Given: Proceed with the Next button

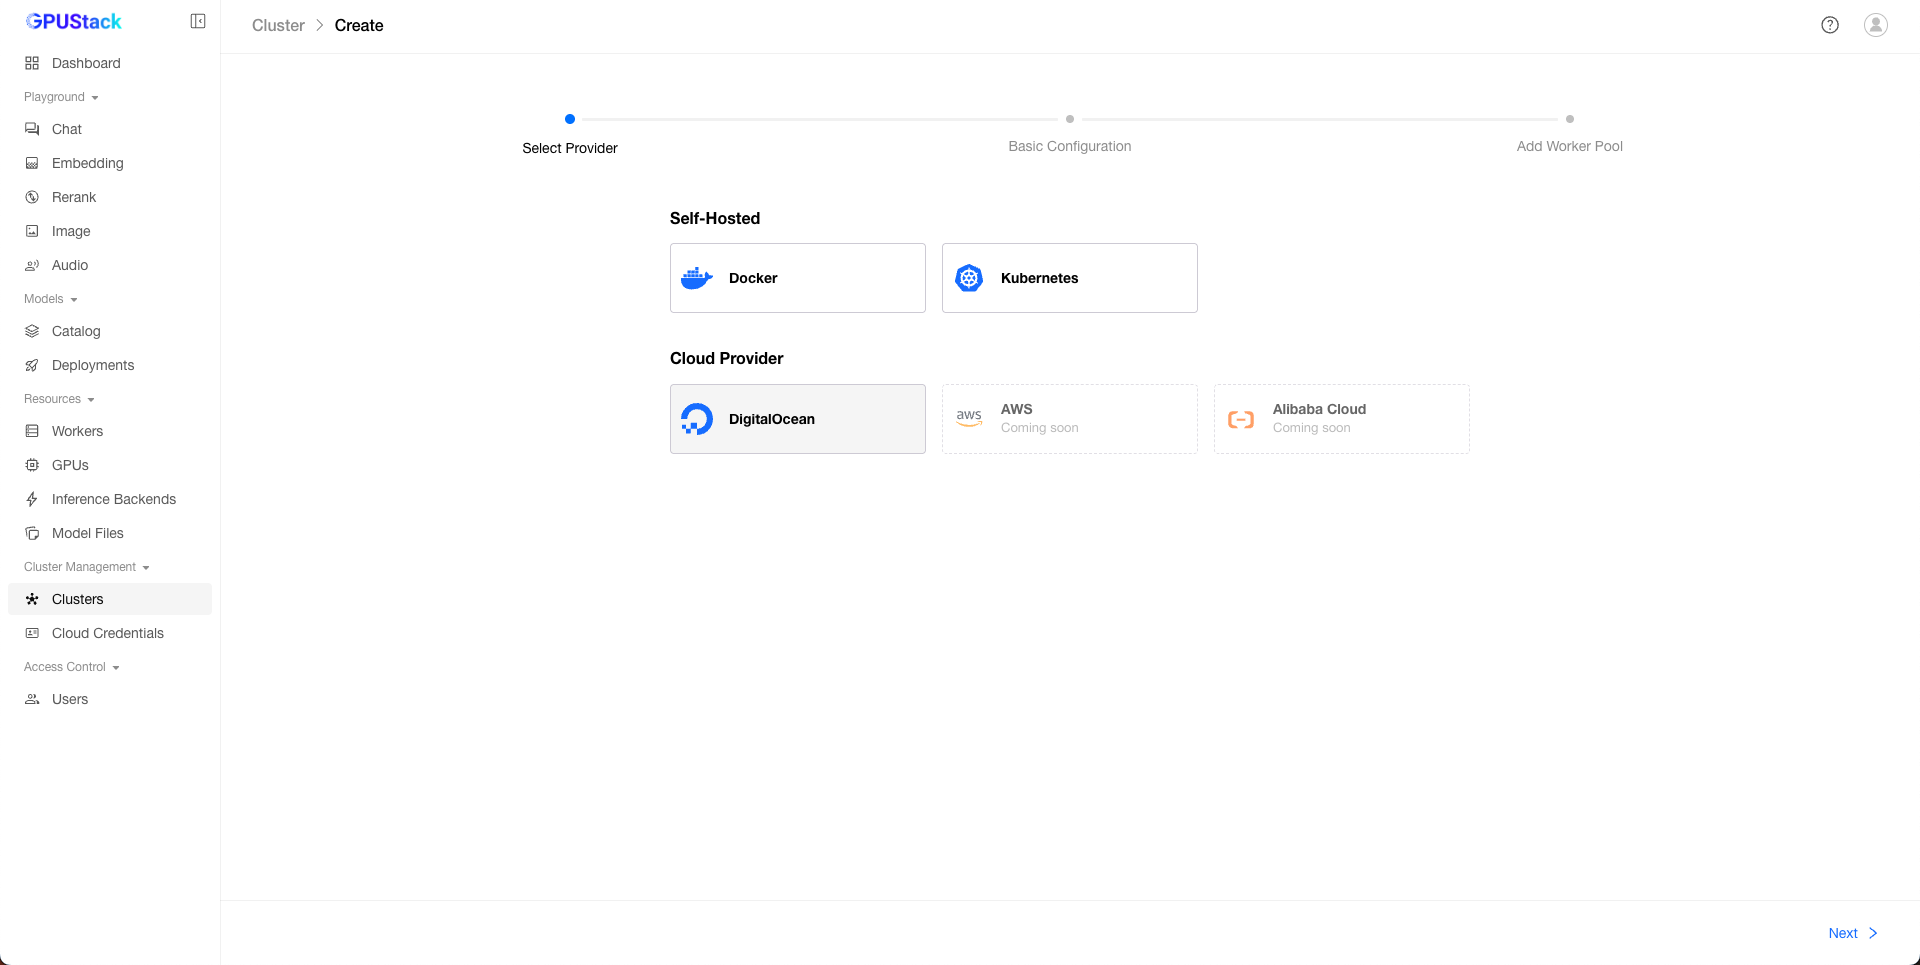Looking at the screenshot, I should tap(1852, 933).
